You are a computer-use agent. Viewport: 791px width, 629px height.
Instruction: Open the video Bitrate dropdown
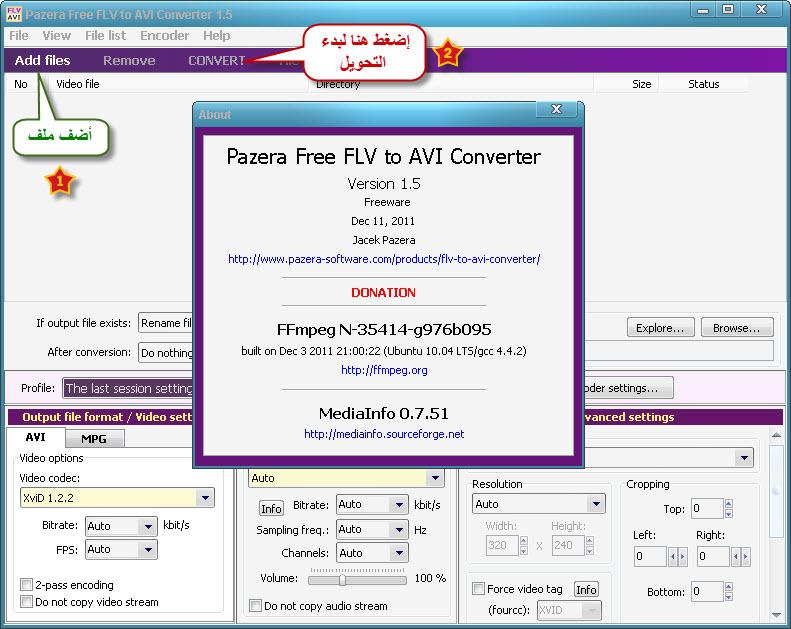tap(121, 526)
